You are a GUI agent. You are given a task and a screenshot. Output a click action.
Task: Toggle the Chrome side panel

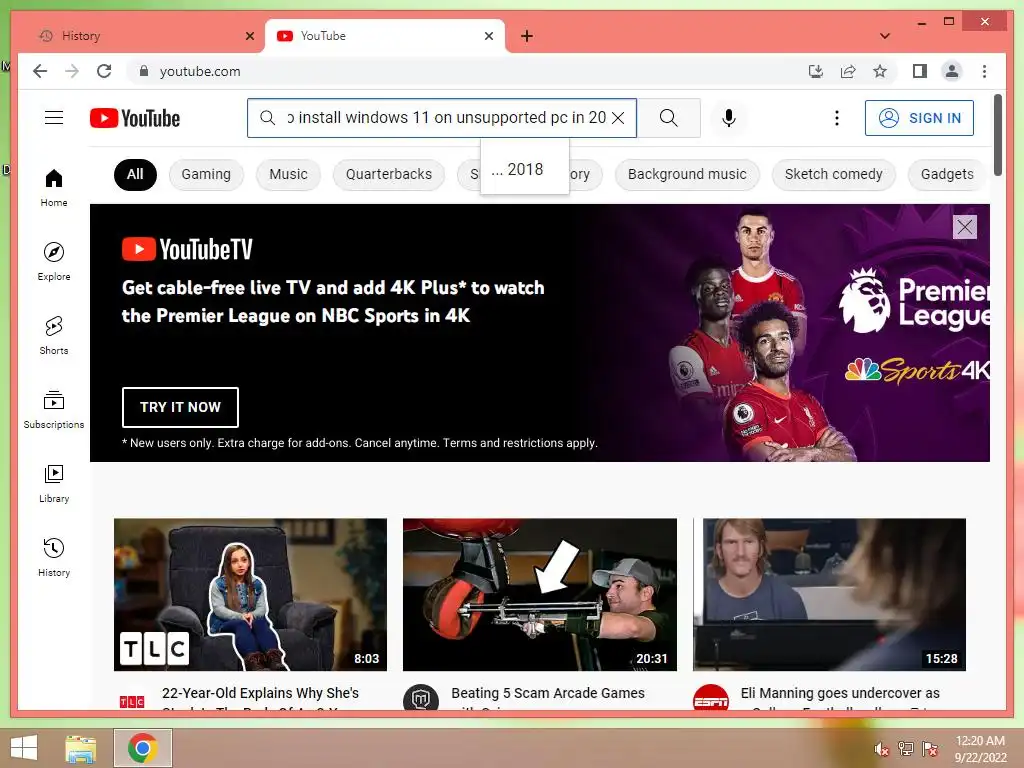[x=920, y=71]
